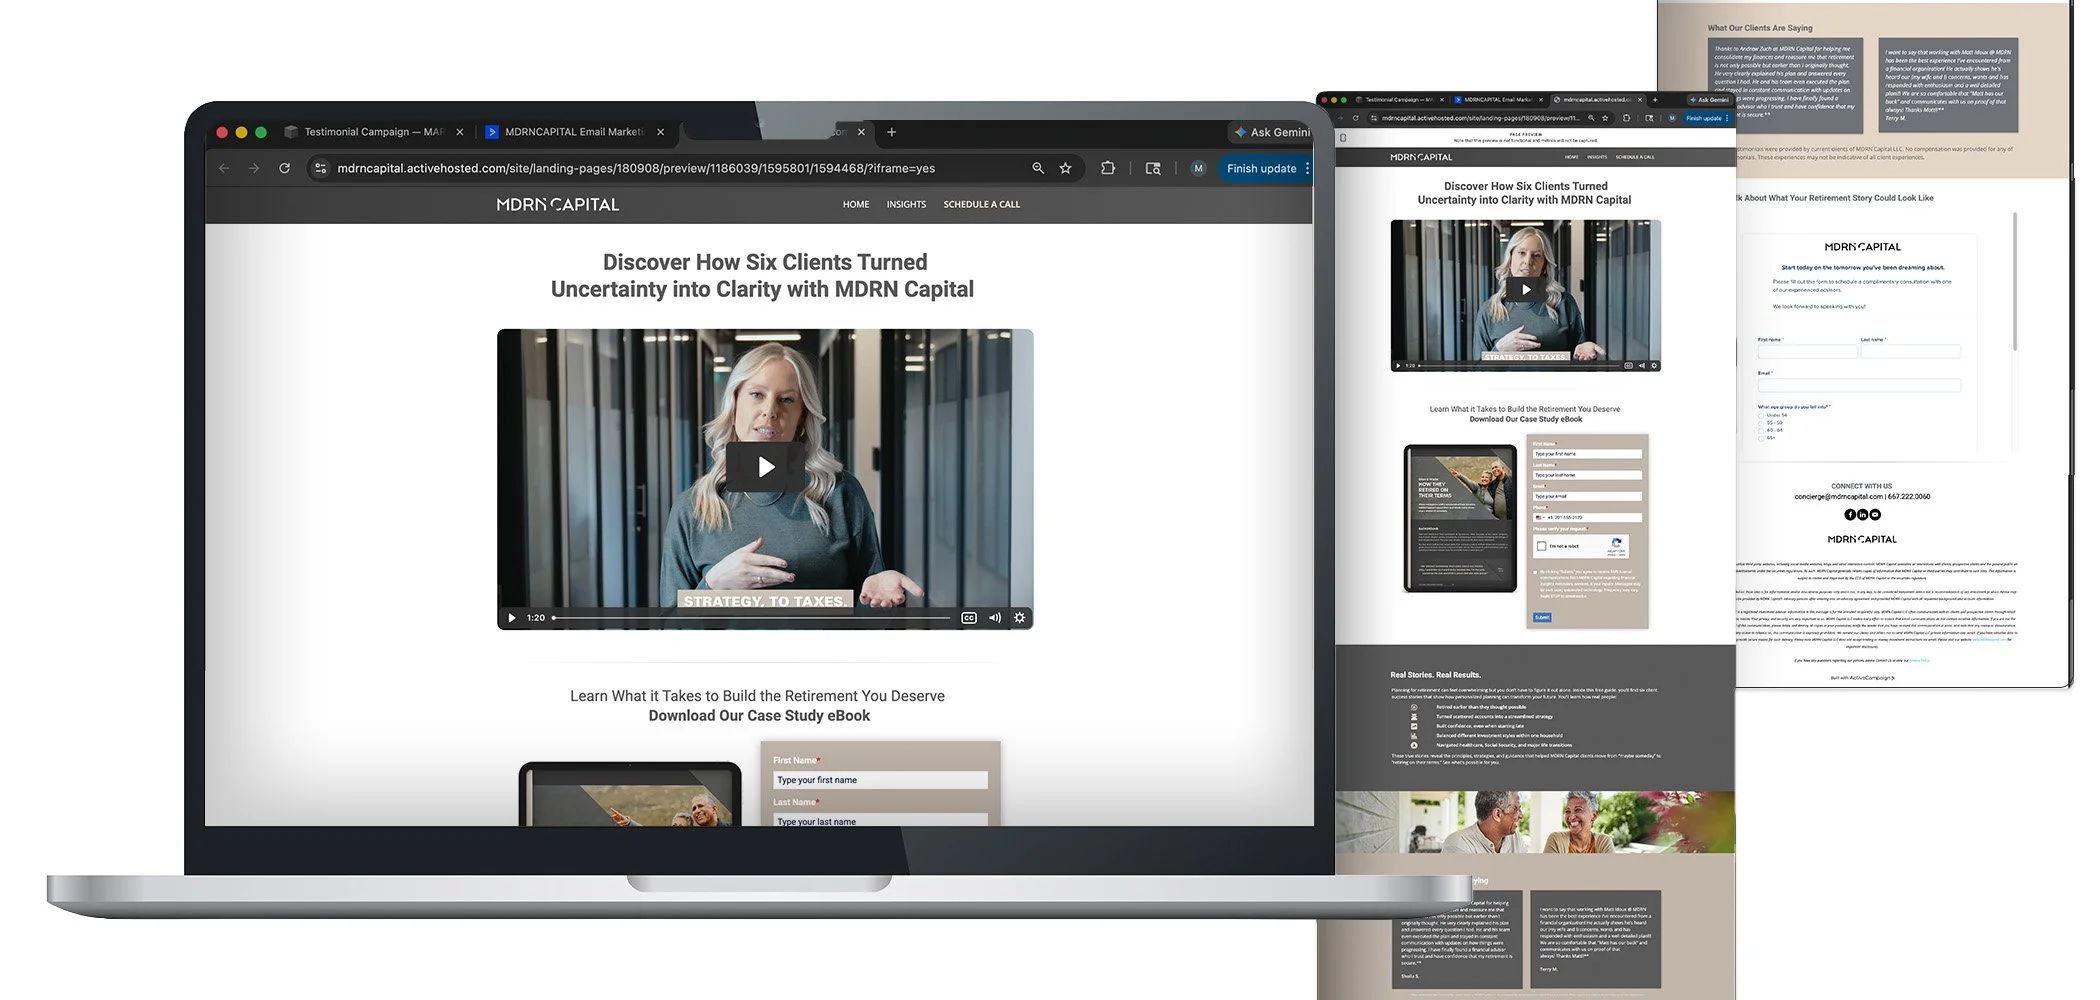Open SCHEDULE A CALL in middle preview navigation
2100x1000 pixels.
point(1635,157)
